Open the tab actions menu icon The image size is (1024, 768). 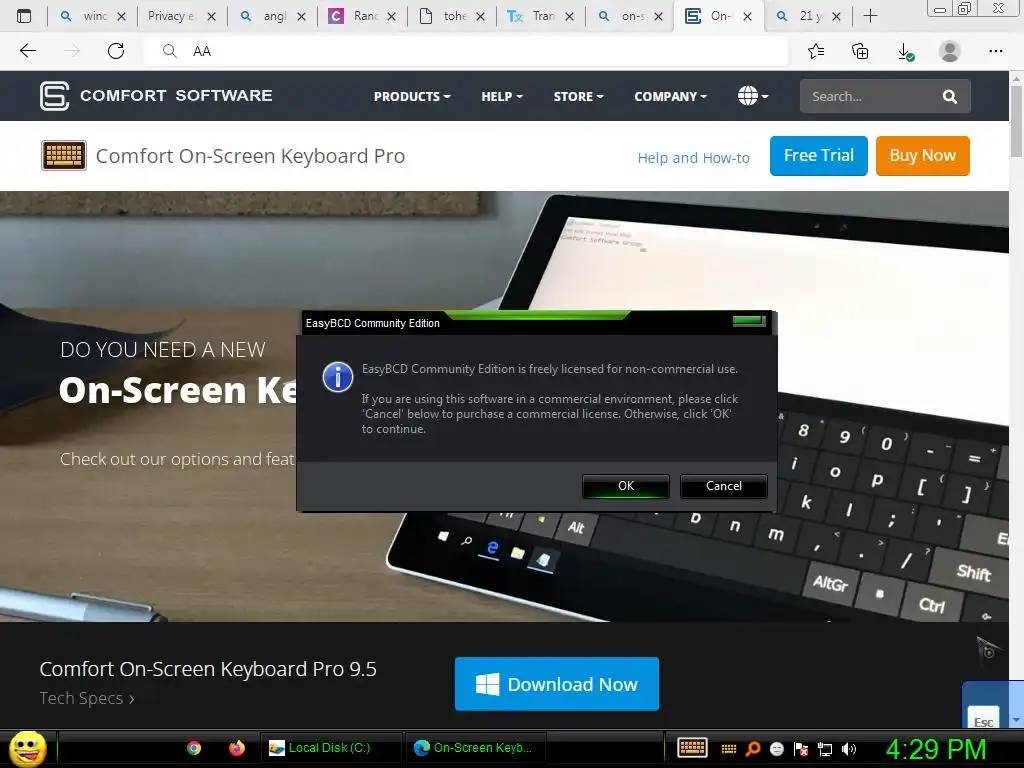[x=24, y=16]
